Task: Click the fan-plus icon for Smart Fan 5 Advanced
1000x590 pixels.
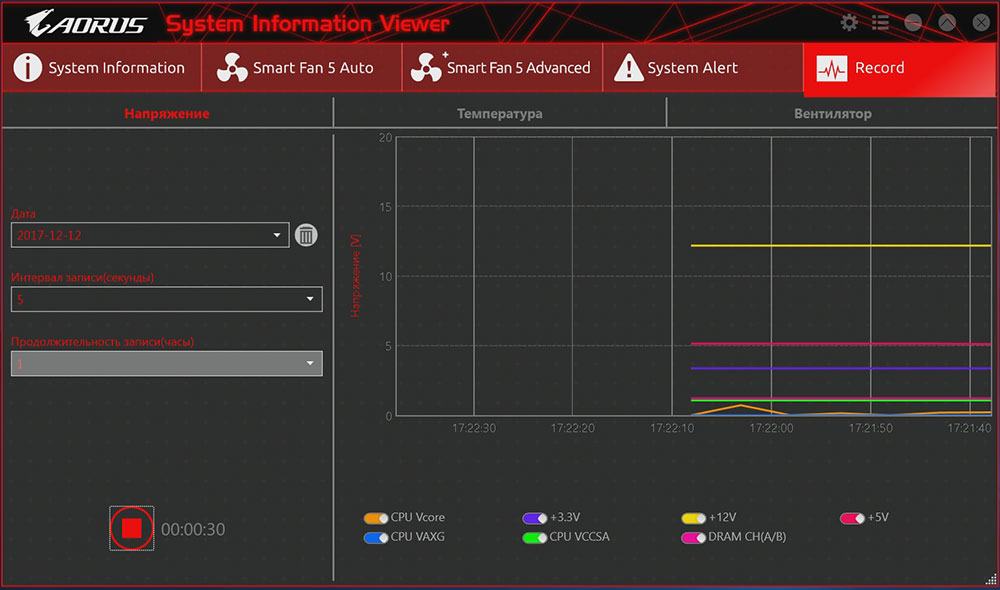Action: tap(427, 68)
